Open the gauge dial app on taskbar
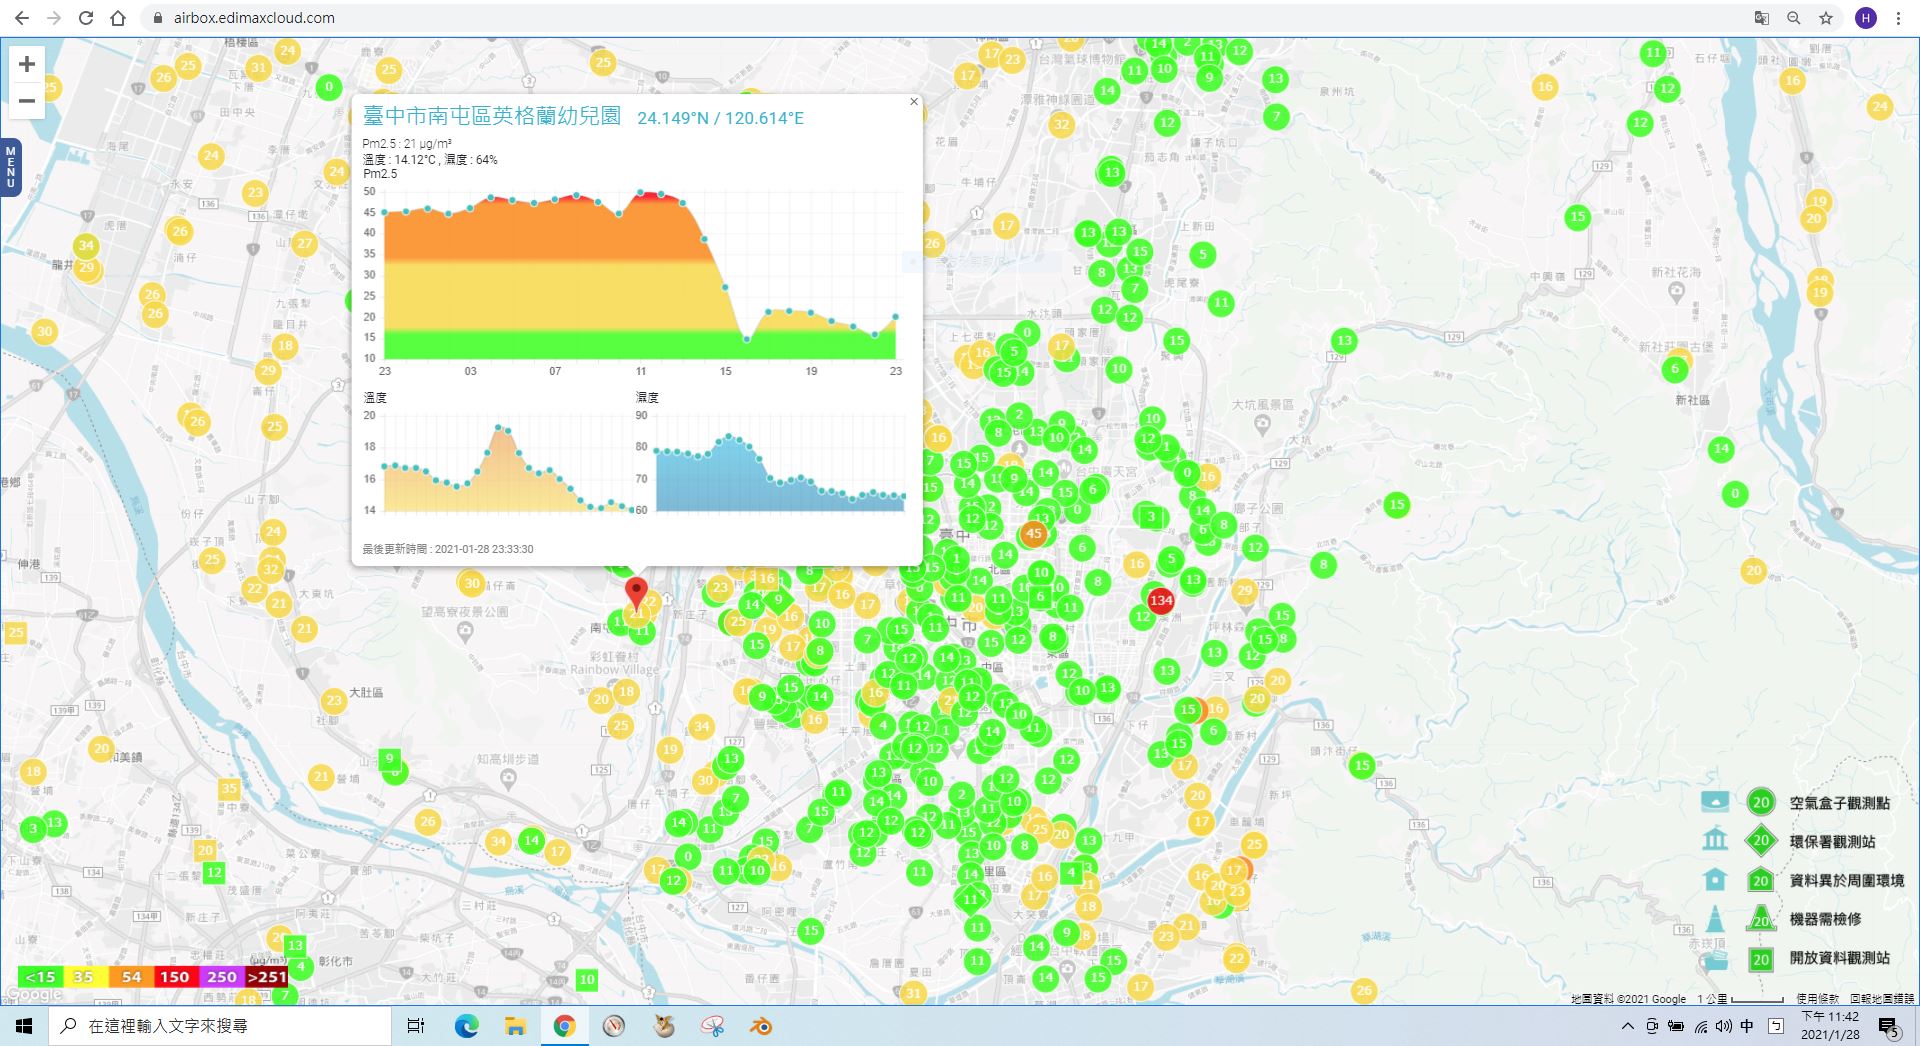 614,1026
